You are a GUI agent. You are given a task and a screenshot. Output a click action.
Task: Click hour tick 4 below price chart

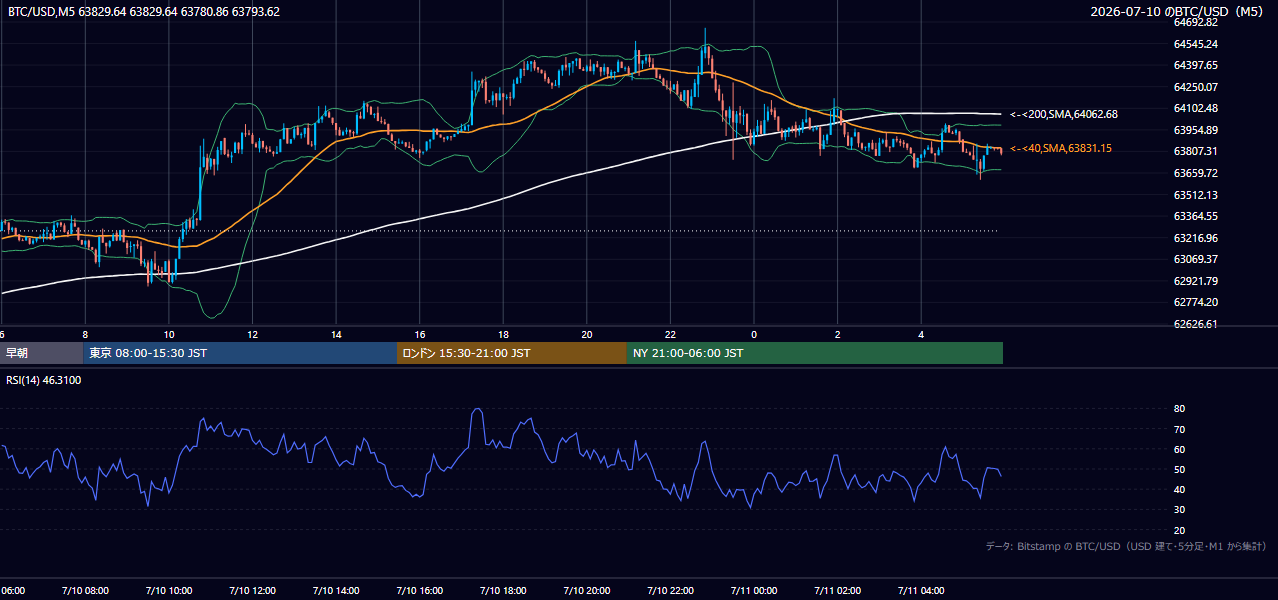coord(921,335)
